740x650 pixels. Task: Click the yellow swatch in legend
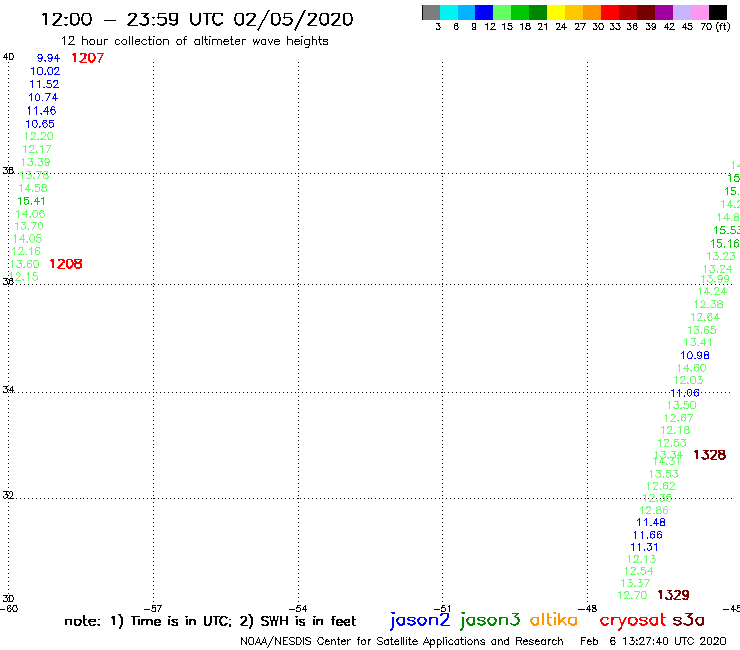[x=556, y=12]
